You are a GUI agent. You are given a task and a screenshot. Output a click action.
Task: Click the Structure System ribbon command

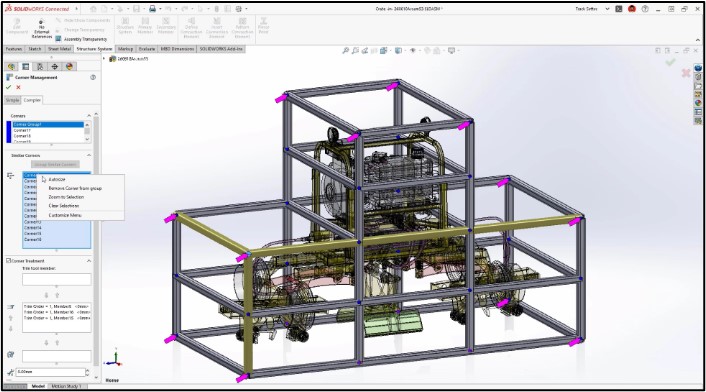[125, 27]
